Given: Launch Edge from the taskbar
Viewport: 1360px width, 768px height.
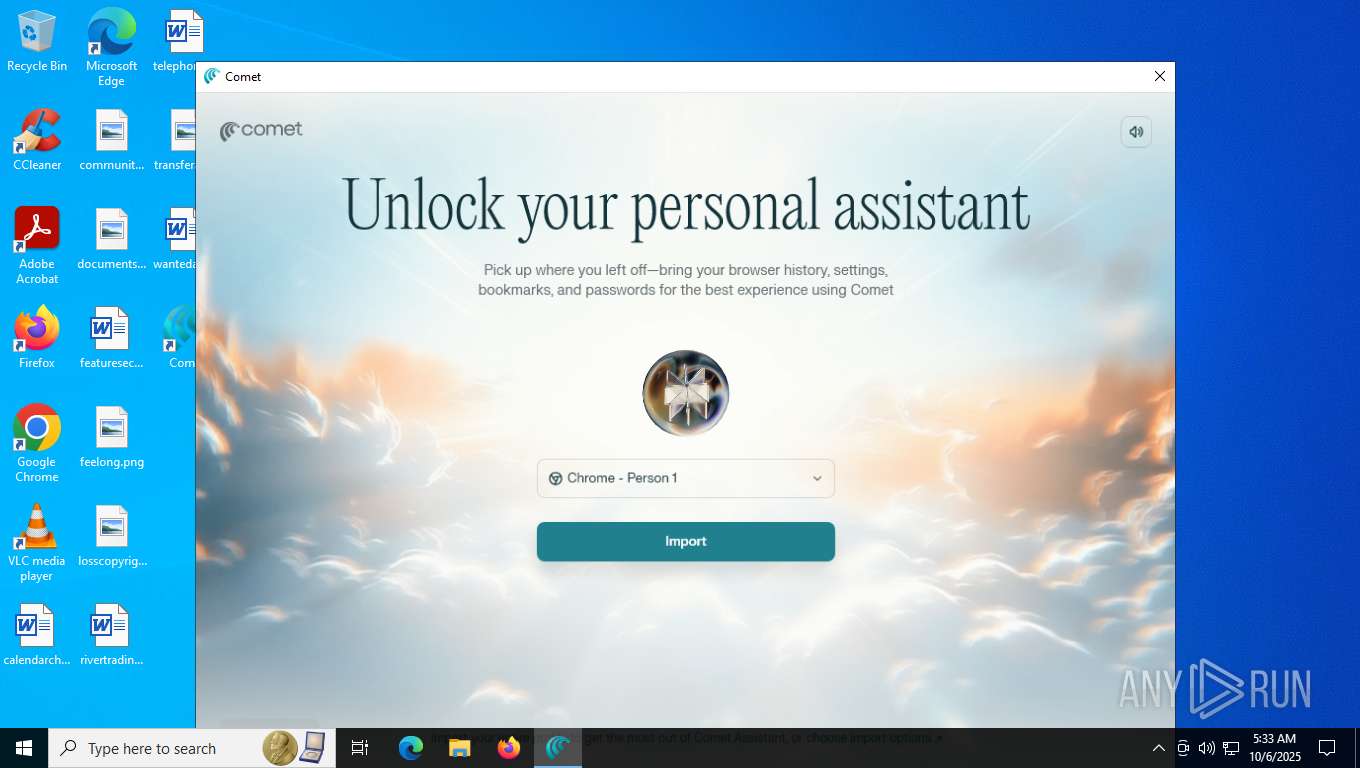Looking at the screenshot, I should pos(411,748).
